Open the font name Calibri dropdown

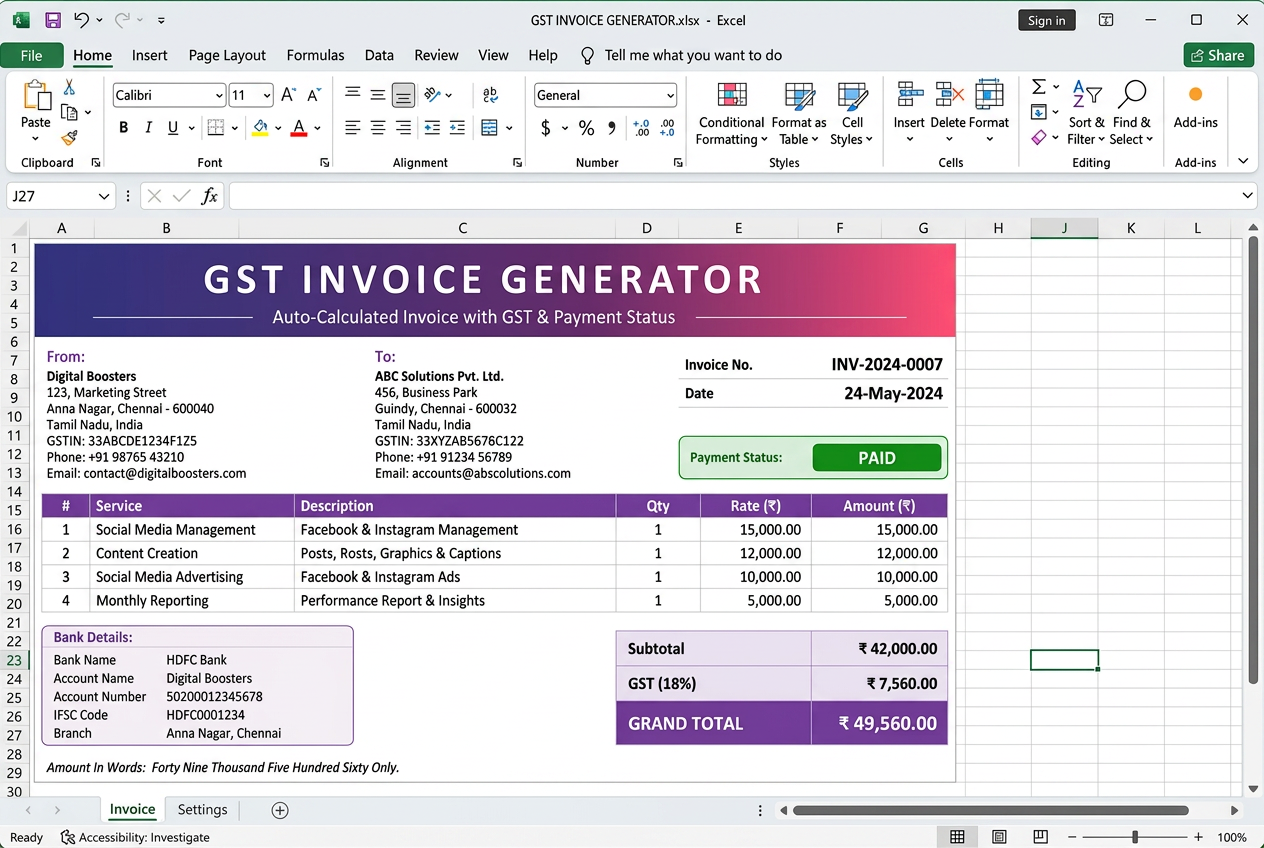[219, 96]
